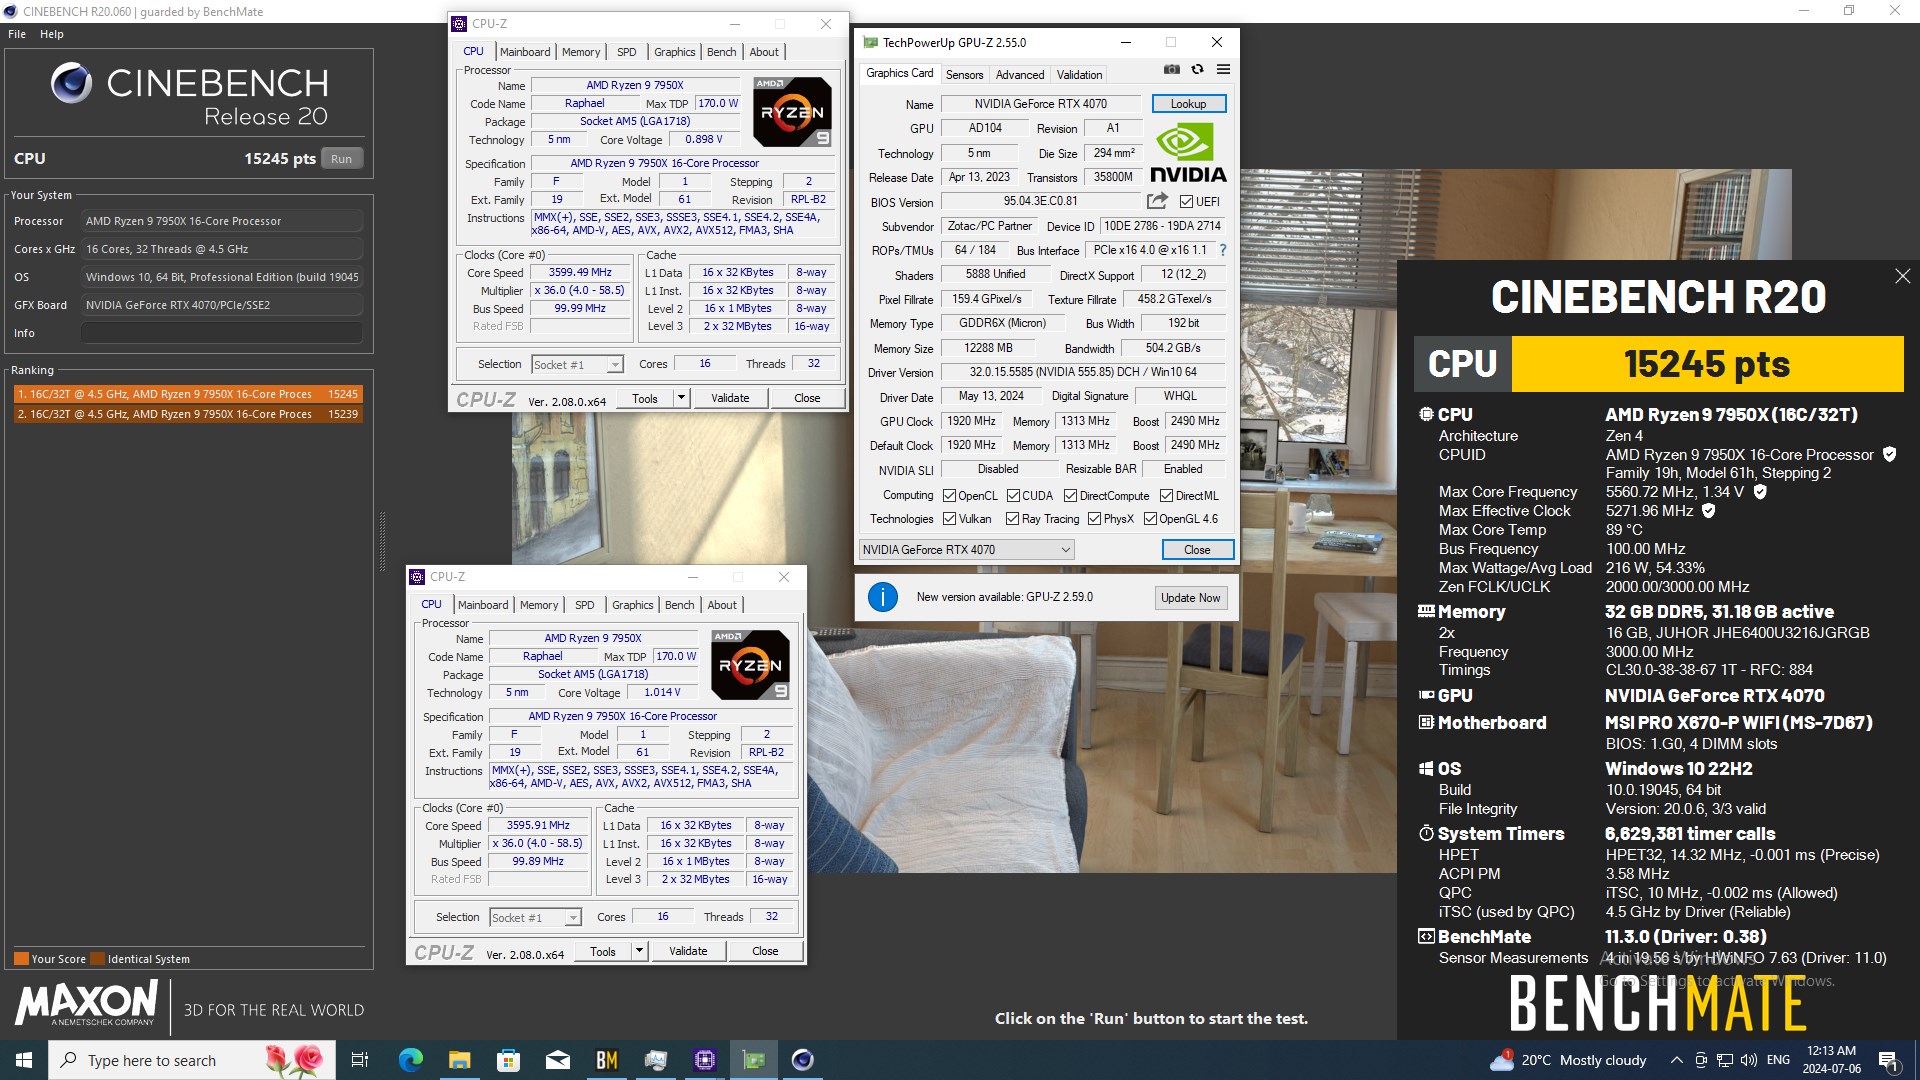Click the verified shield next to CPUID
Viewport: 1920px width, 1080px height.
(x=1889, y=454)
